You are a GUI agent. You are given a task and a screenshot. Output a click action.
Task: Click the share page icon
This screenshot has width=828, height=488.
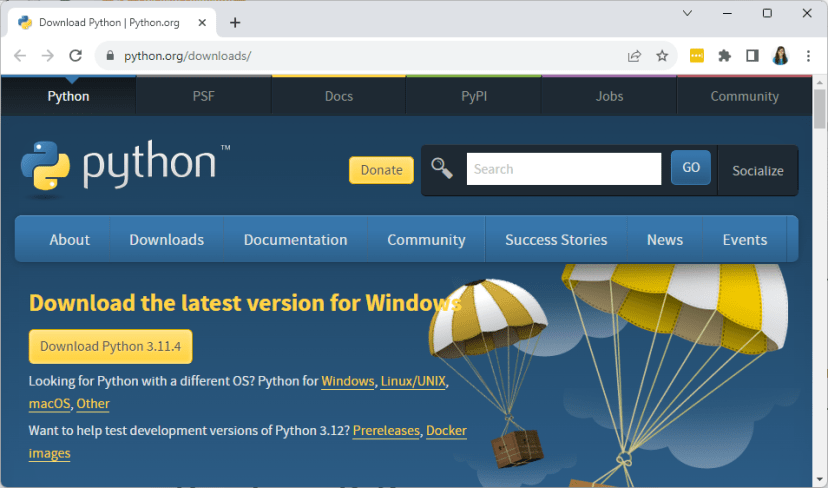tap(634, 56)
